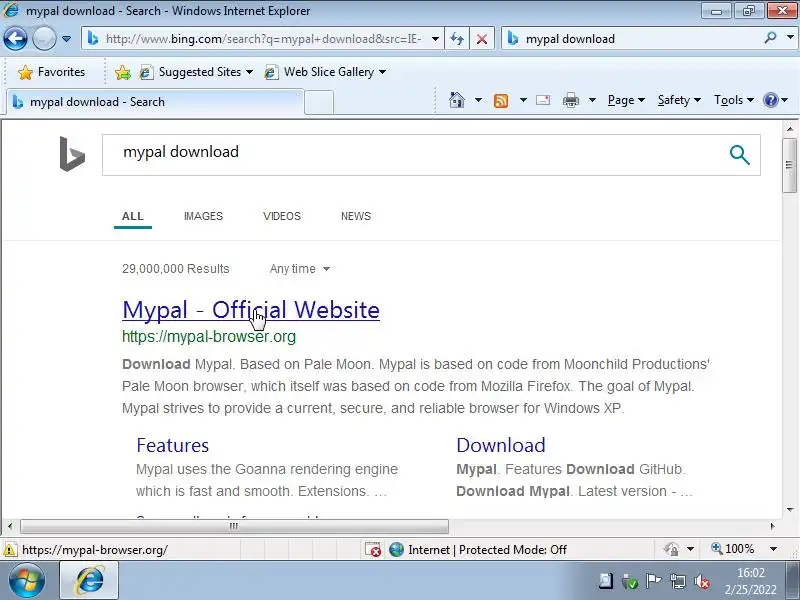Click the status bar warning icon
The width and height of the screenshot is (800, 600).
coord(9,549)
